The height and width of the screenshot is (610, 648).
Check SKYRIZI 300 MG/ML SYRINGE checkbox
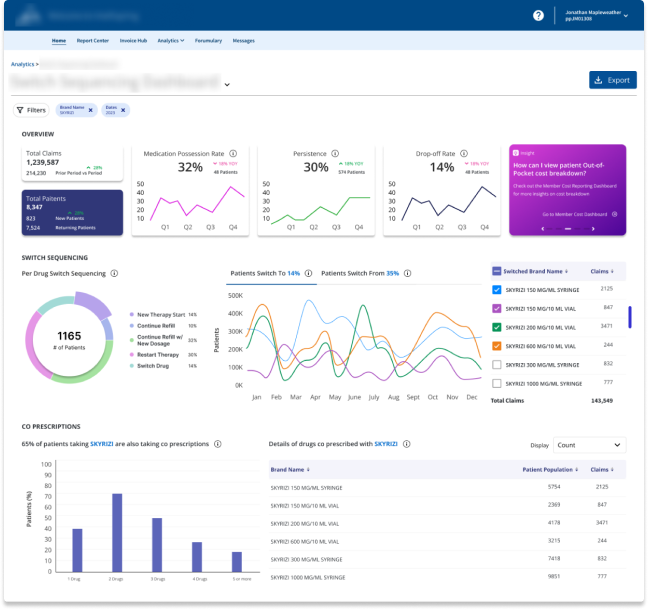click(x=497, y=365)
